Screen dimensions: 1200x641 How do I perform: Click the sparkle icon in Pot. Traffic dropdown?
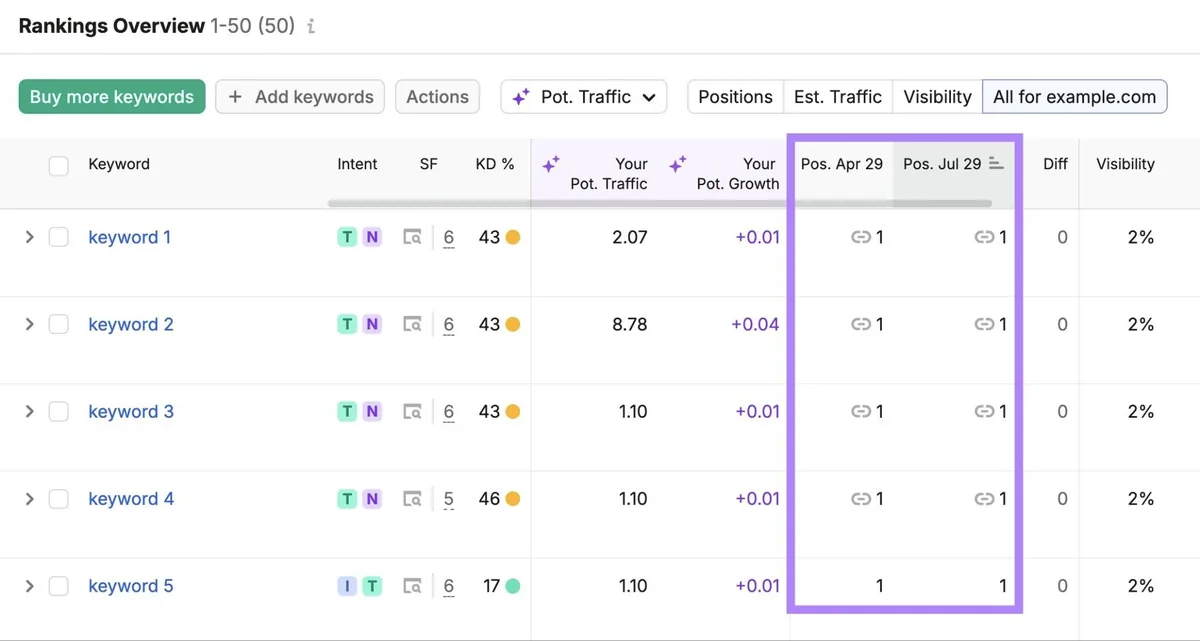[520, 97]
